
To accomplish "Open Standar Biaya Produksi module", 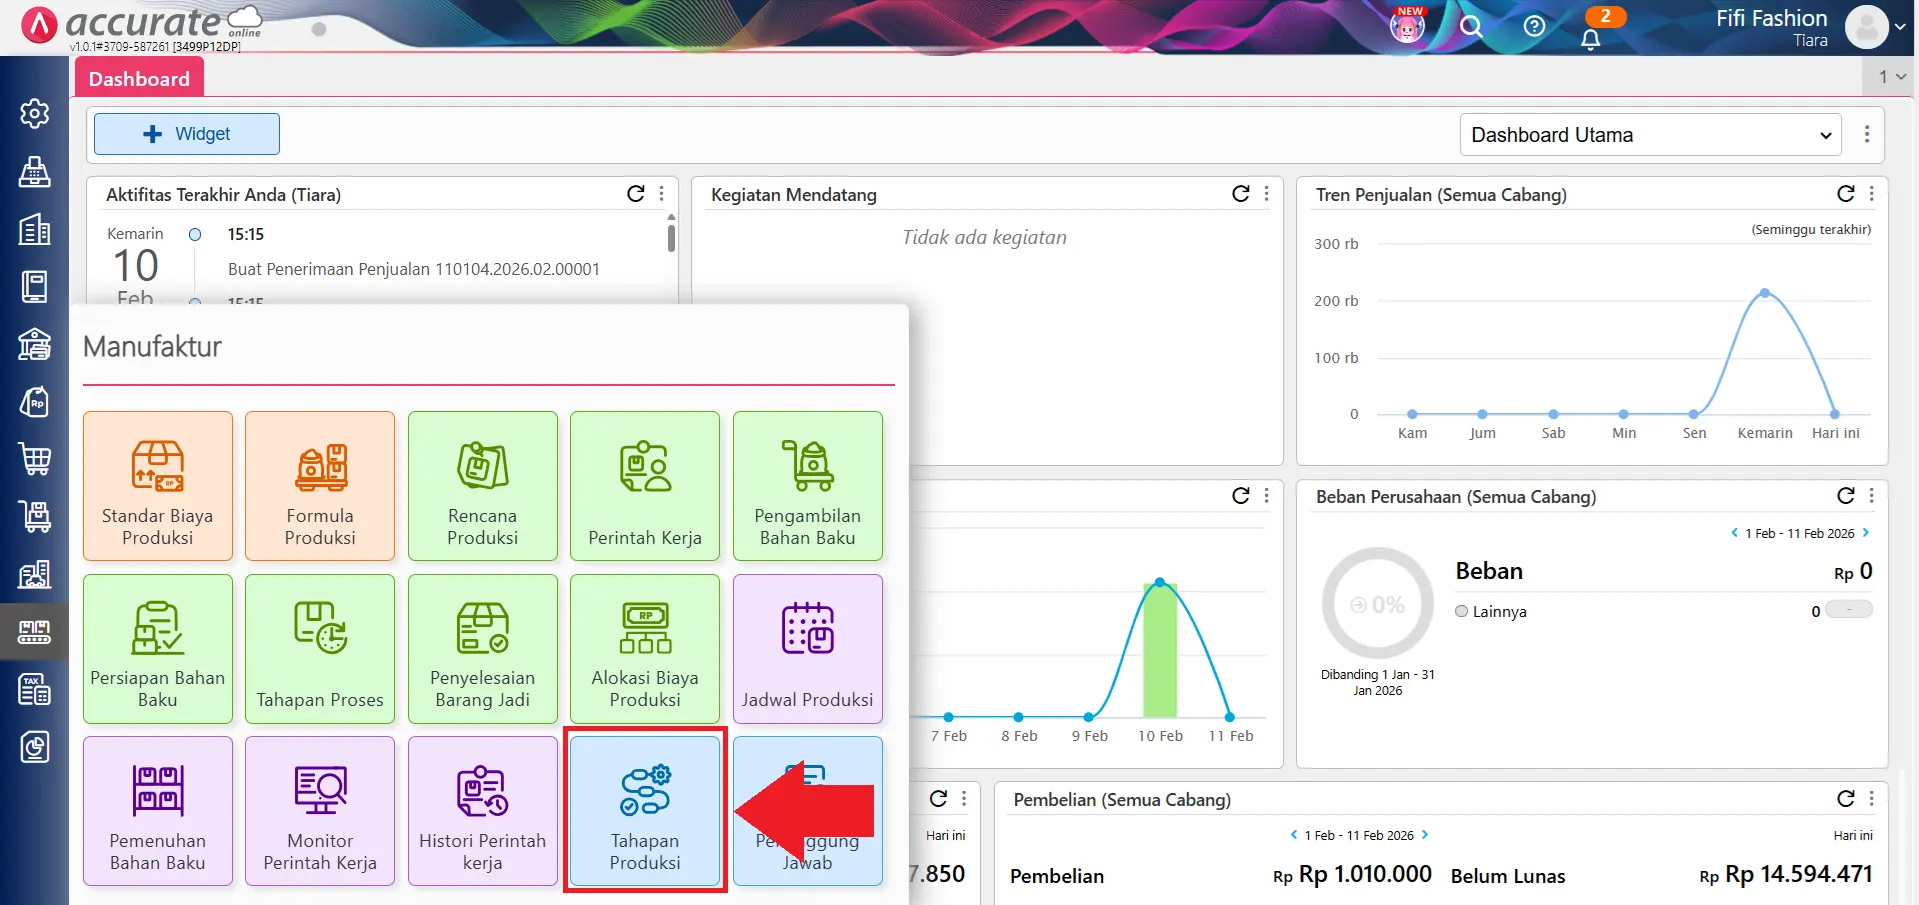I will 158,486.
